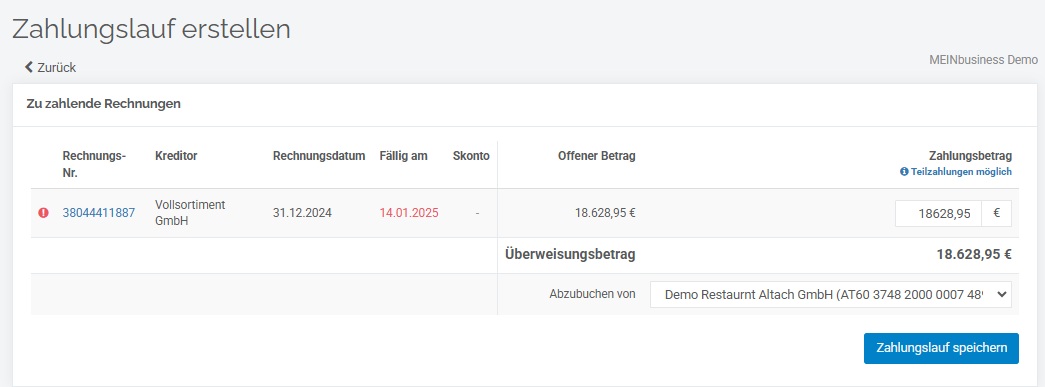This screenshot has height=387, width=1045.
Task: Open invoice 38044411887
Action: [99, 213]
